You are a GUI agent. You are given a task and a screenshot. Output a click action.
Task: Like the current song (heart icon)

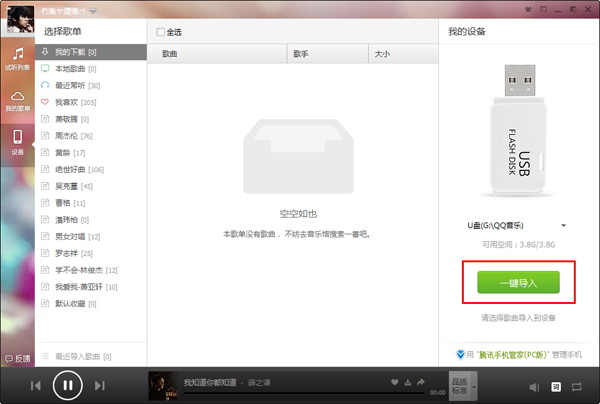coord(395,382)
